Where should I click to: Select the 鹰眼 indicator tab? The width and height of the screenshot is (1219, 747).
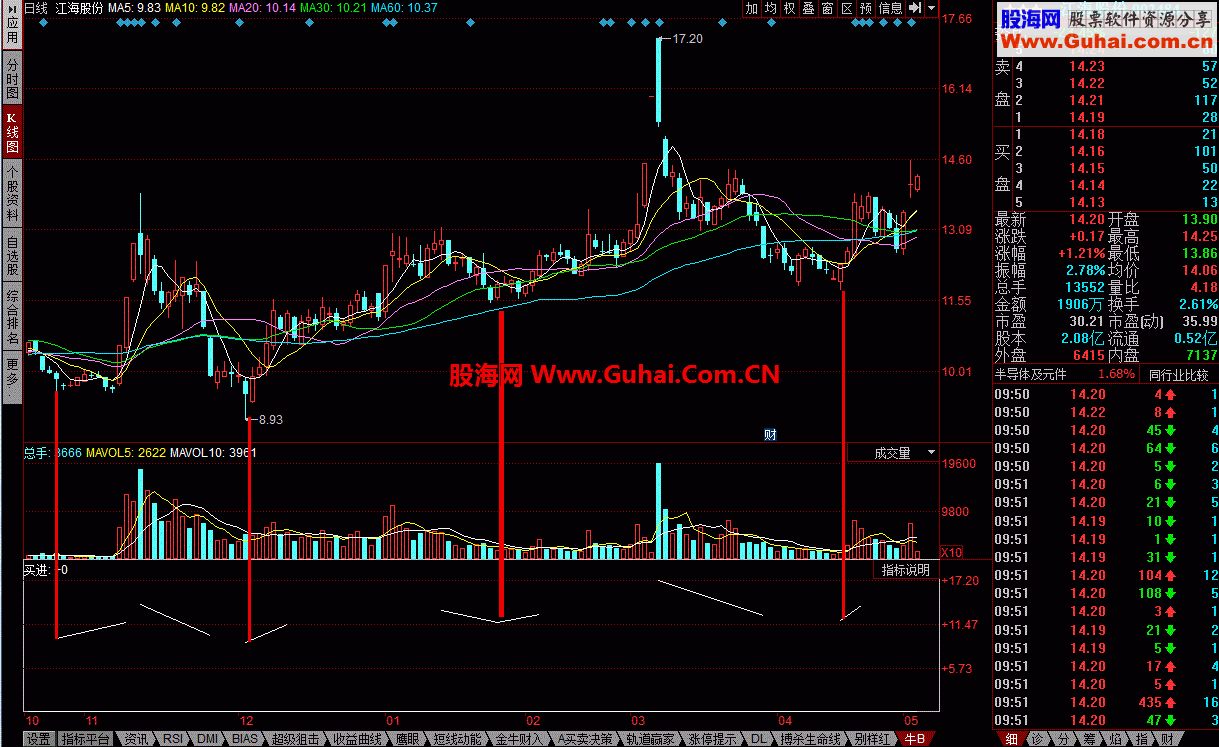coord(407,739)
